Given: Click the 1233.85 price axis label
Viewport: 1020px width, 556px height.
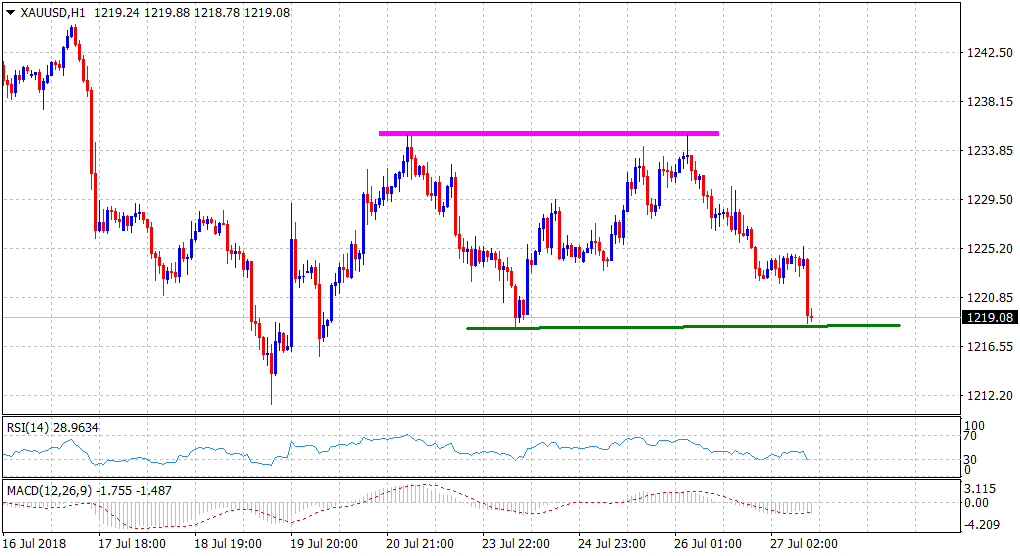Looking at the screenshot, I should click(x=989, y=151).
